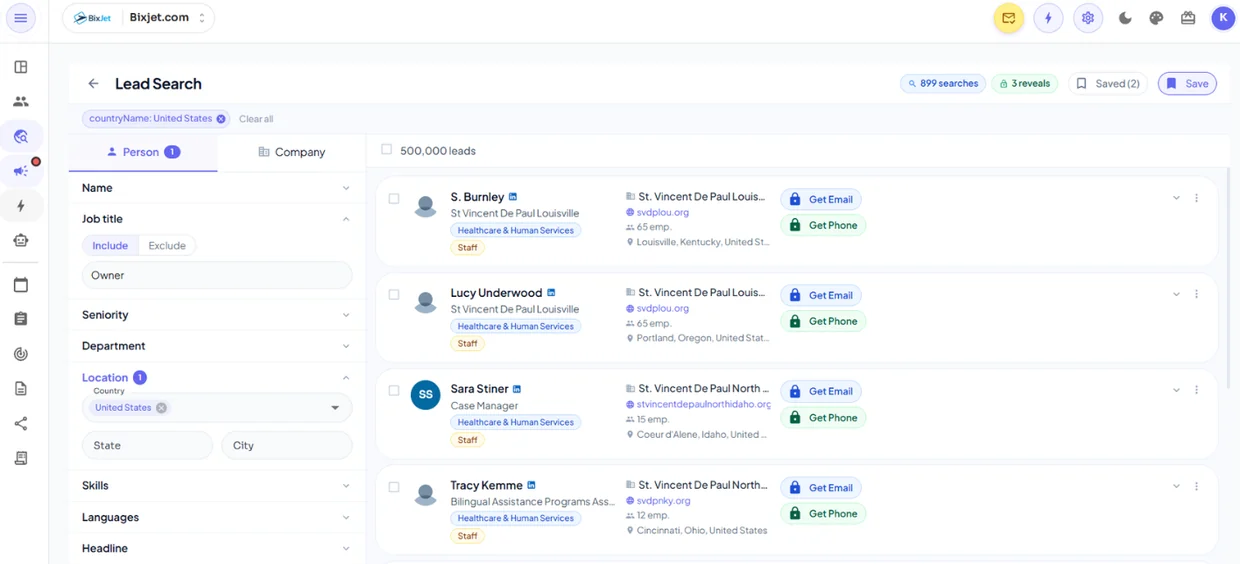Select Sara Stiner lead checkbox
Viewport: 1240px width, 564px height.
pyautogui.click(x=394, y=391)
